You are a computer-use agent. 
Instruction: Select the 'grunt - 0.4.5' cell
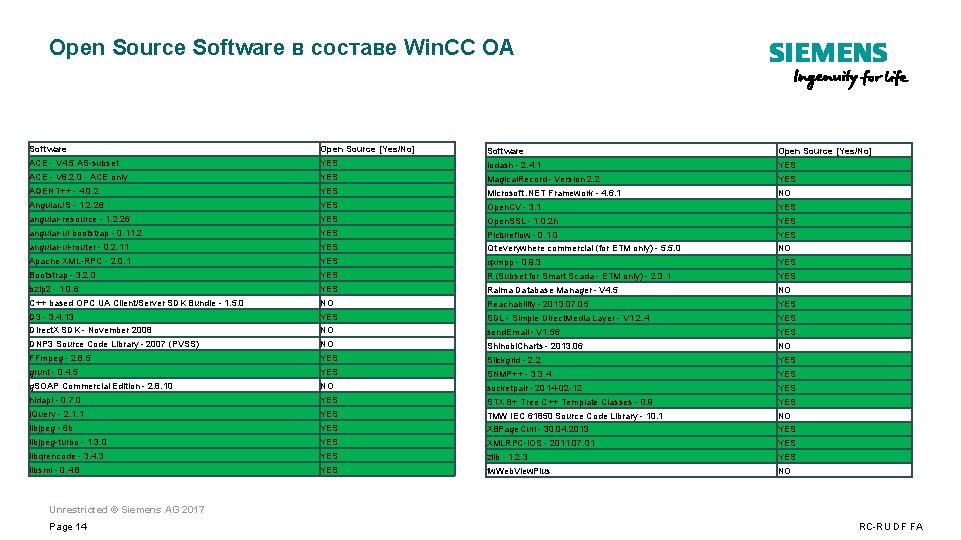tap(174, 372)
